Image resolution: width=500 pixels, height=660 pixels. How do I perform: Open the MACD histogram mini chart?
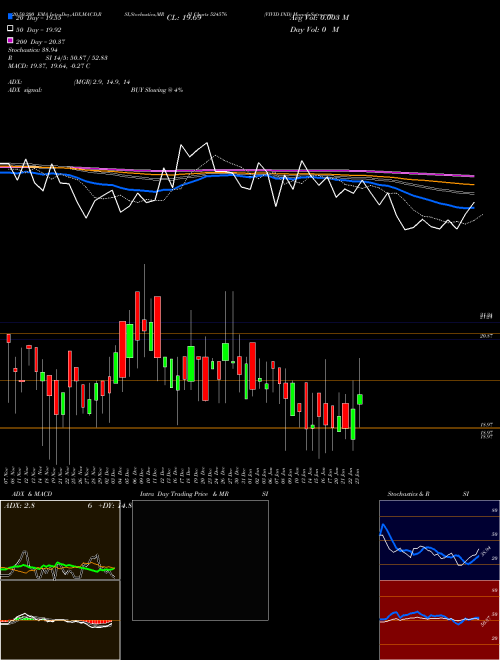point(60,620)
